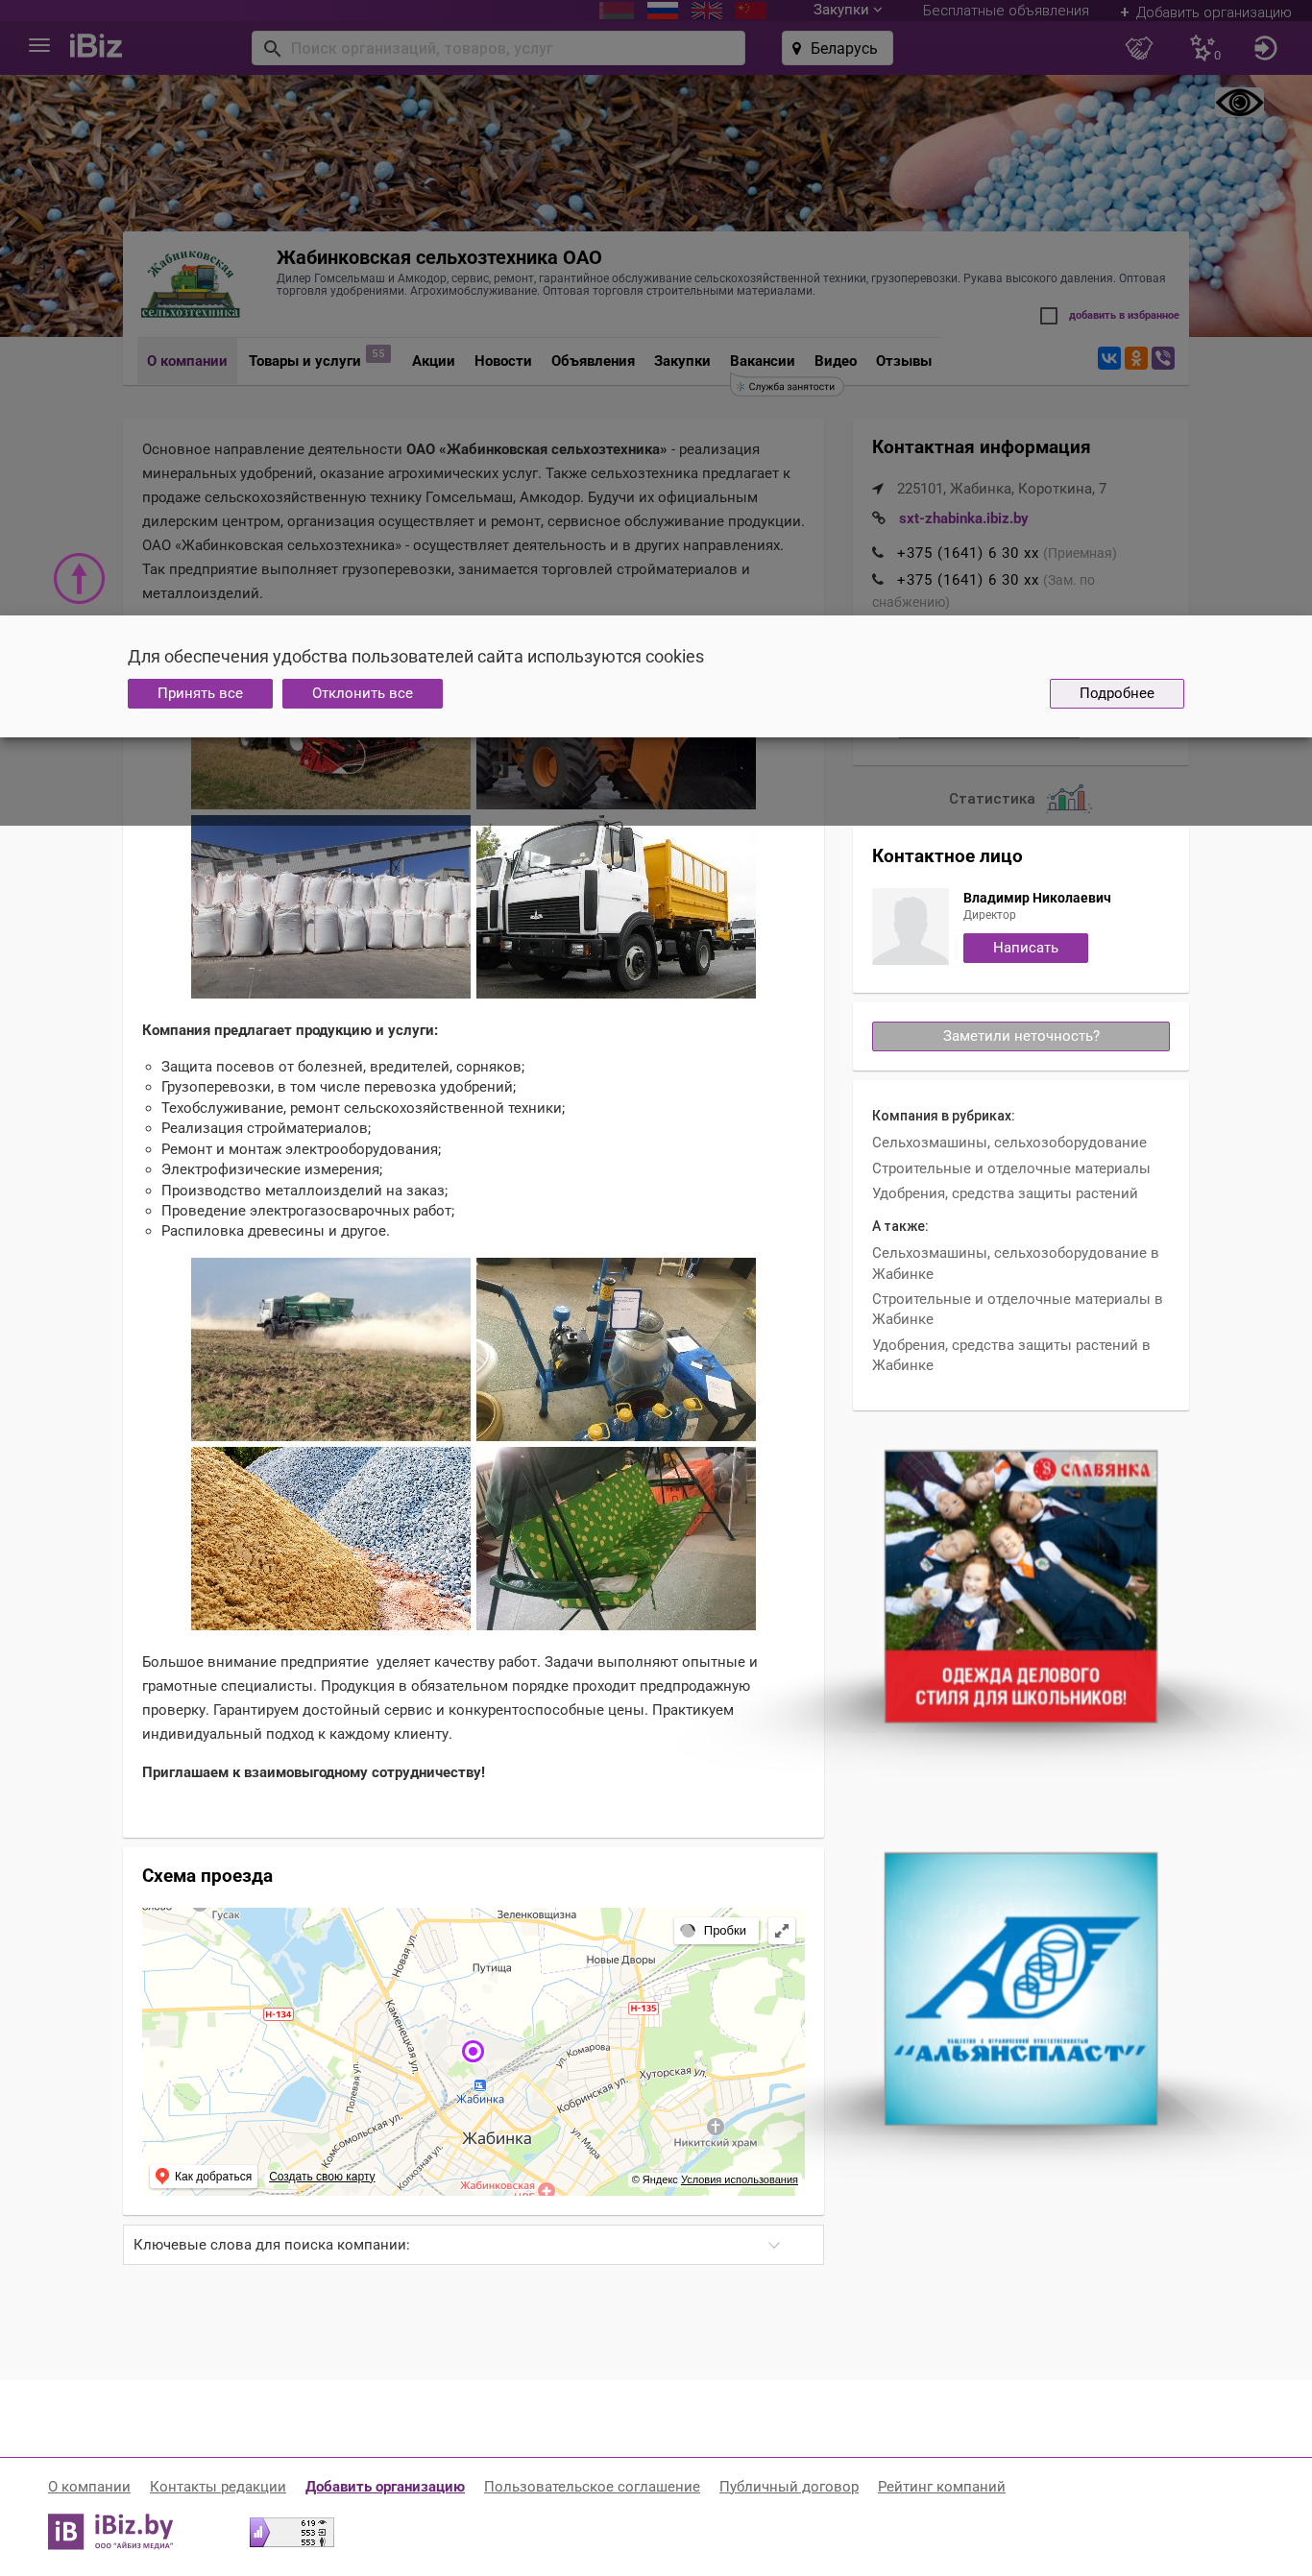Viewport: 1312px width, 2576px height.
Task: Open the Акции tab
Action: click(x=433, y=361)
